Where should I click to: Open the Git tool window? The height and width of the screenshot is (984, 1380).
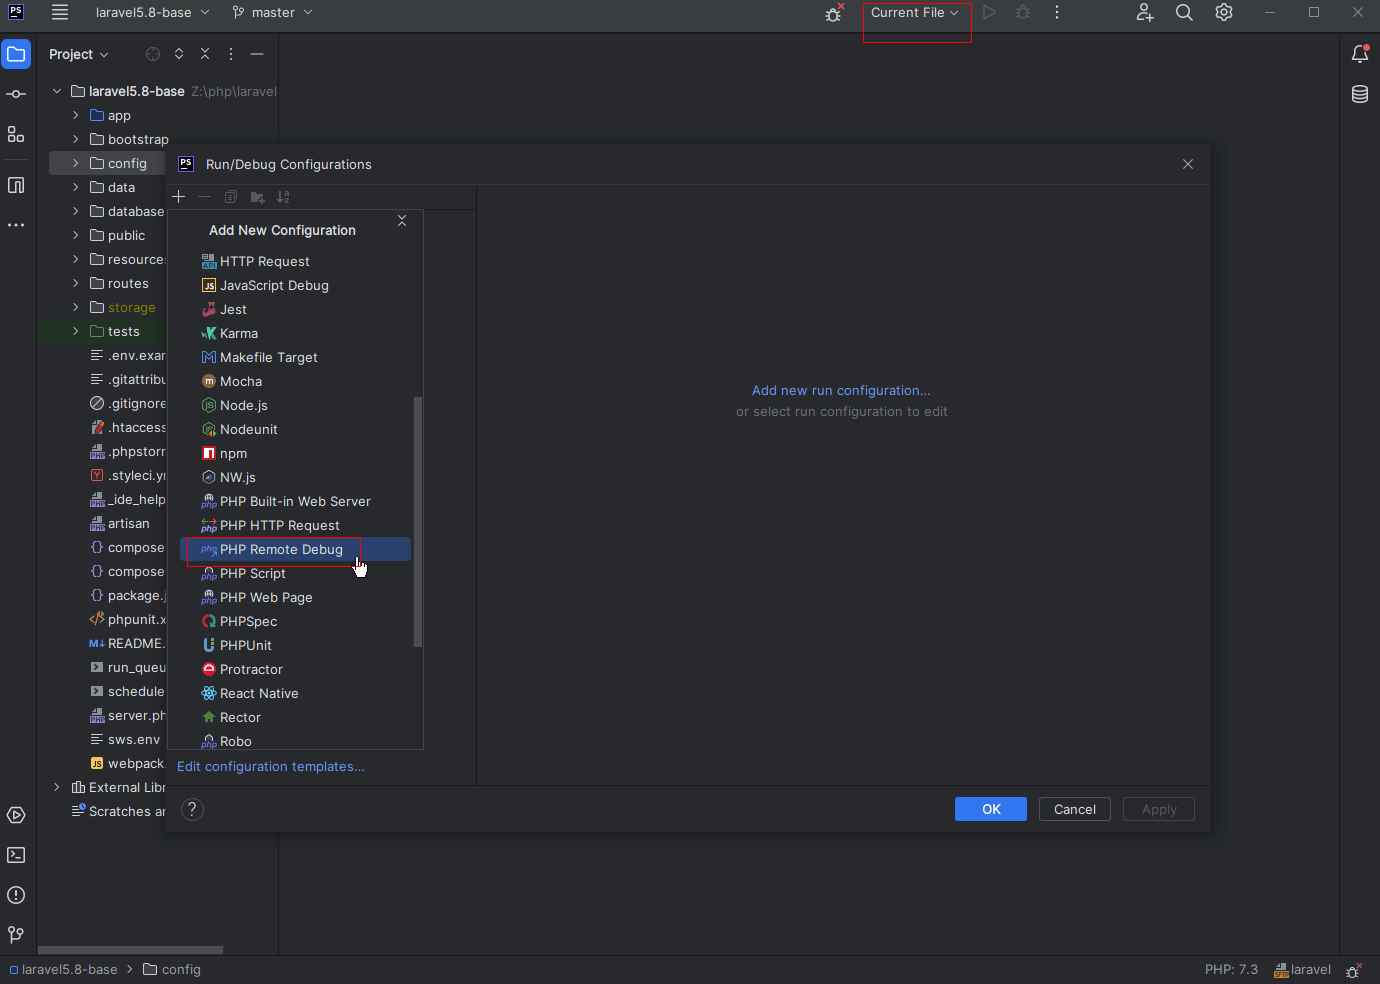pos(16,935)
